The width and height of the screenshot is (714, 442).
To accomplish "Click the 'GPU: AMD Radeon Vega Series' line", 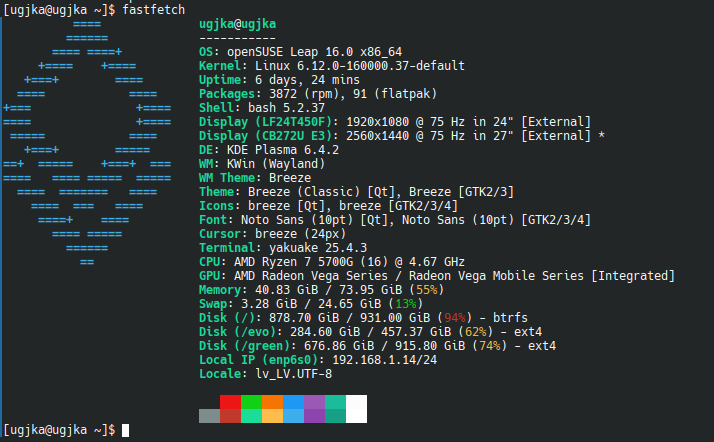I will [x=437, y=276].
